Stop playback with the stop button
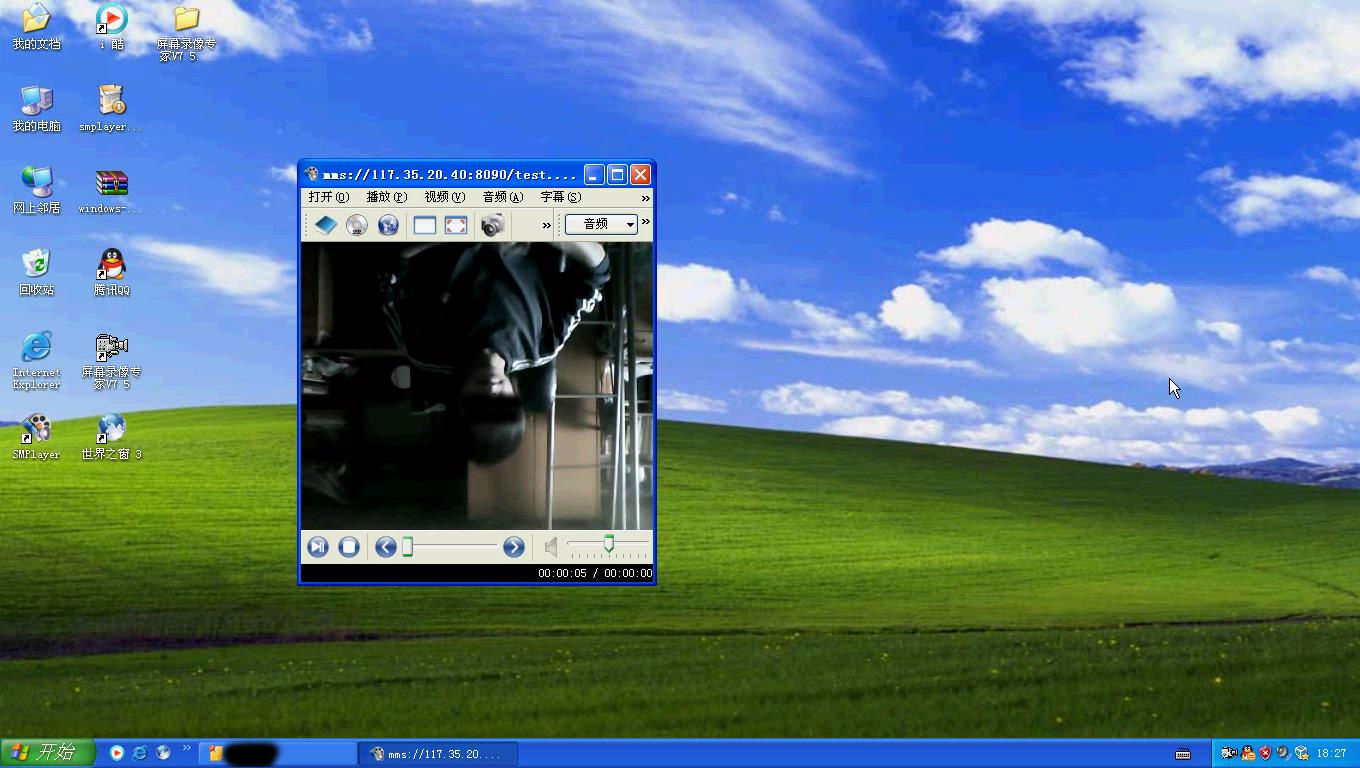Viewport: 1360px width, 768px height. tap(348, 546)
